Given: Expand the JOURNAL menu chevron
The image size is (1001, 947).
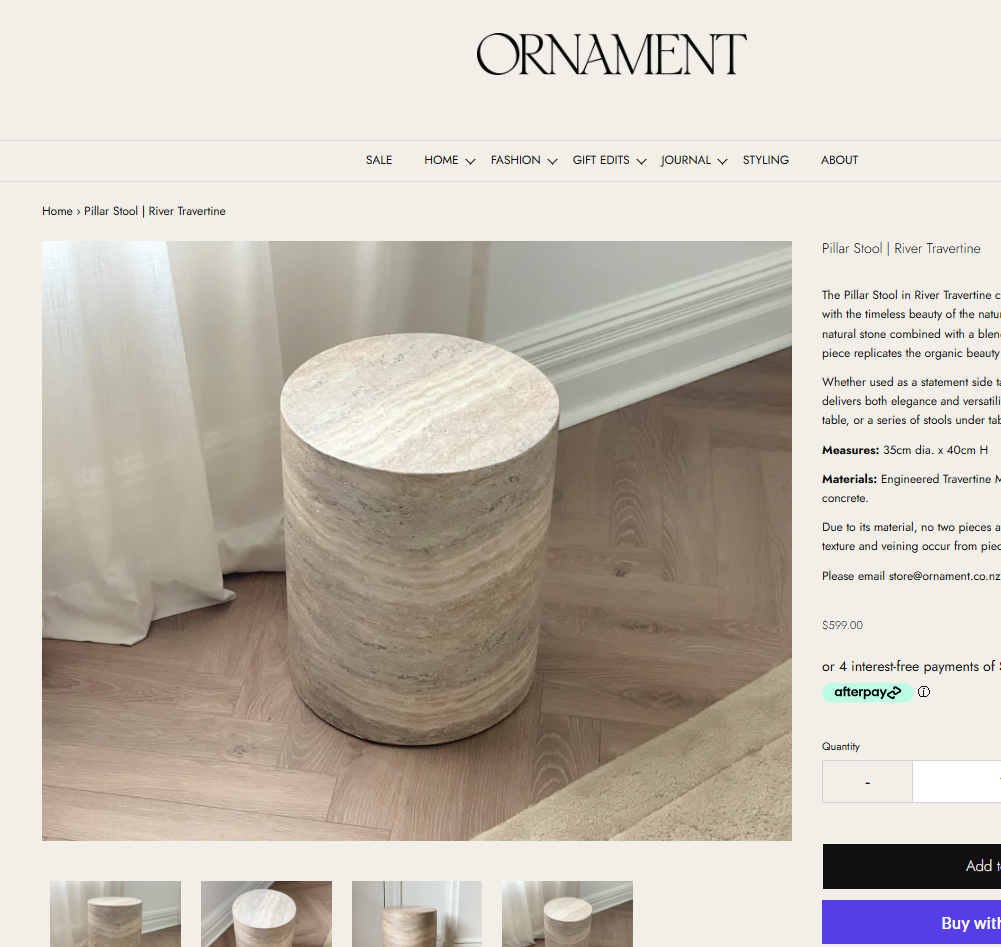Looking at the screenshot, I should (x=722, y=162).
